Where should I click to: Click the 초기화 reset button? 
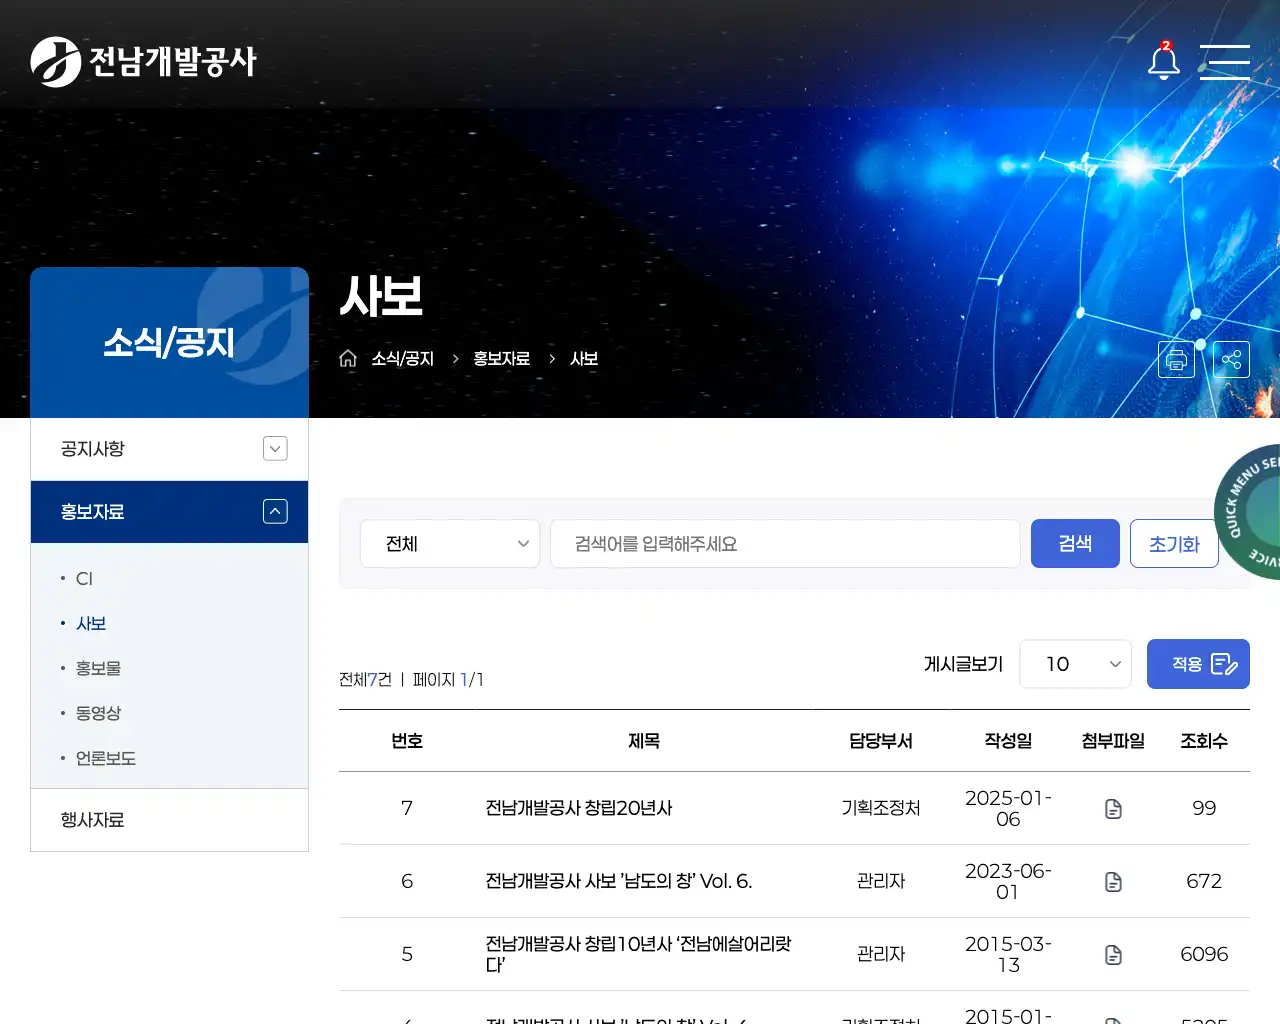pos(1174,543)
